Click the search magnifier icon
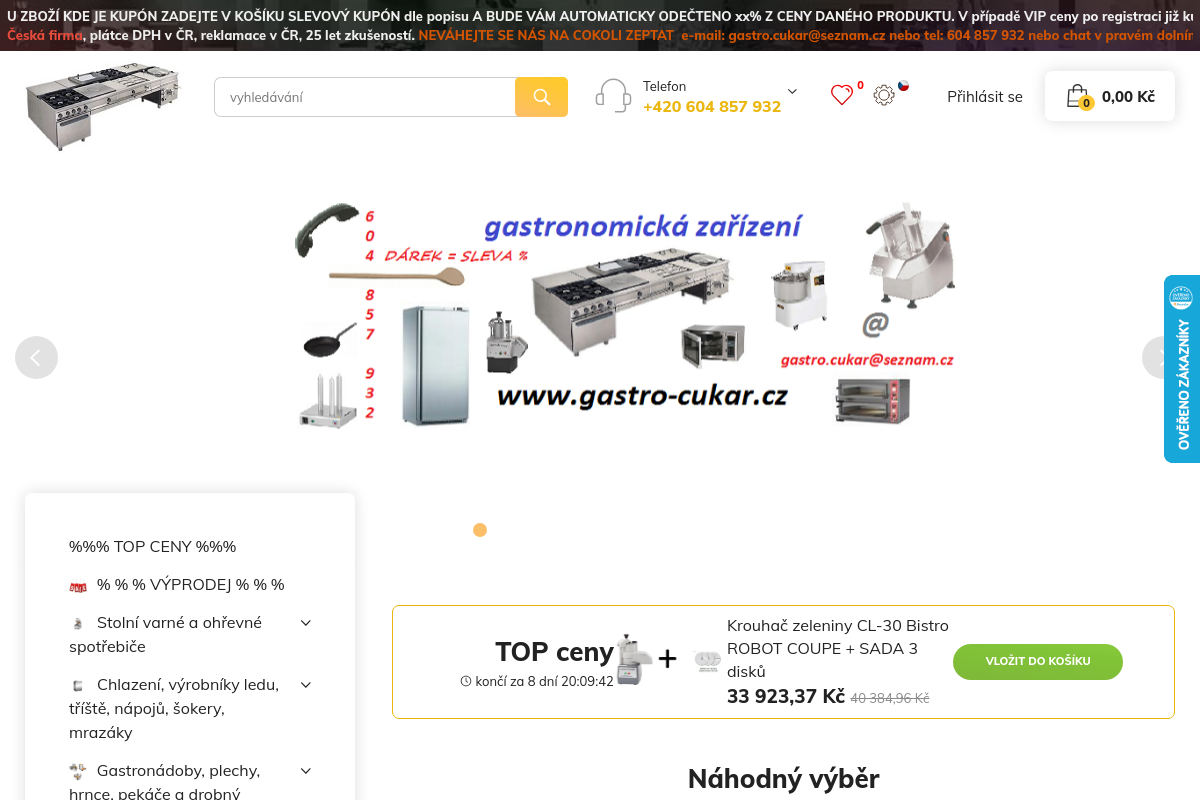The height and width of the screenshot is (800, 1200). point(542,97)
